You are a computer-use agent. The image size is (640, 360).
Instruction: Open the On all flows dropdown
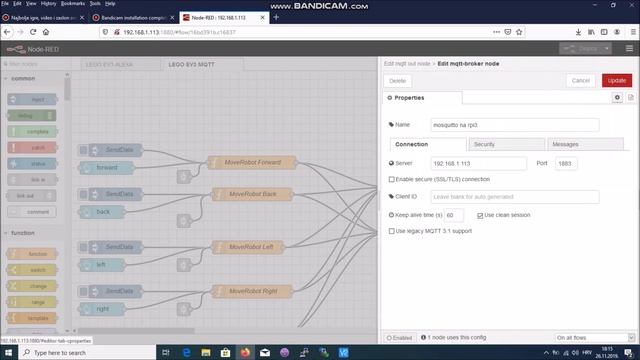595,338
